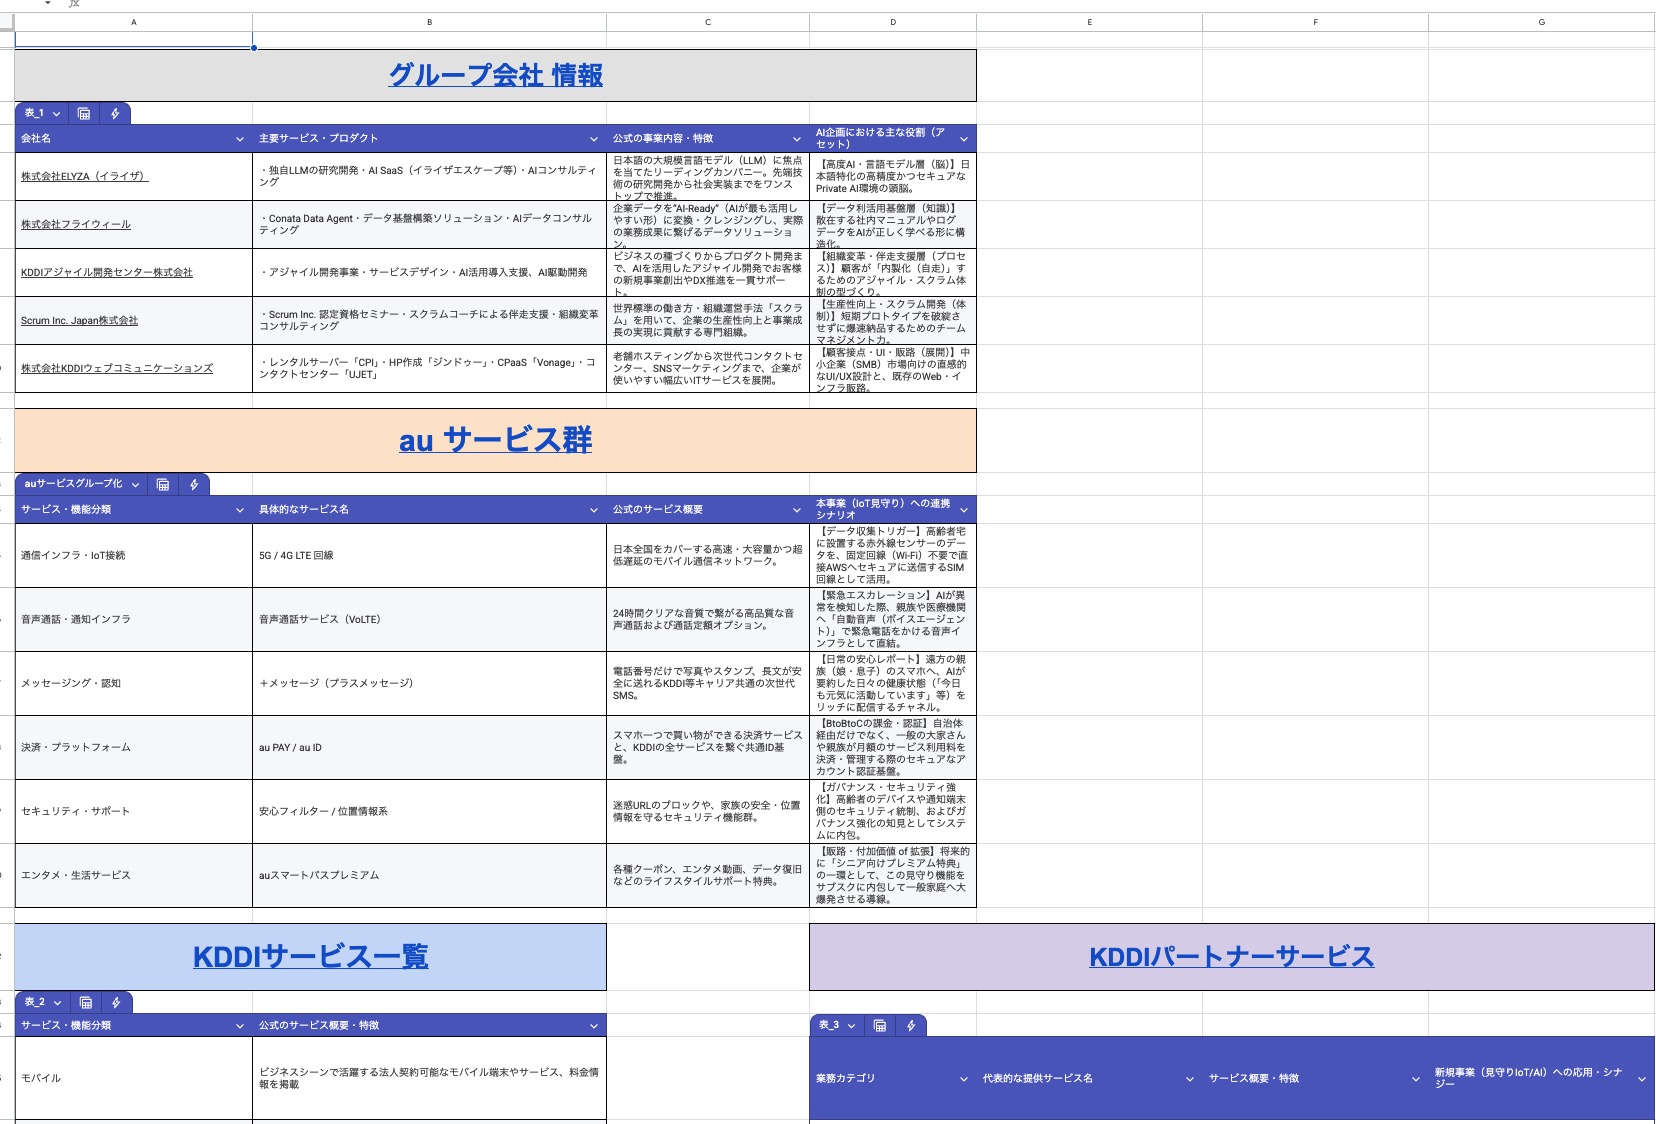Select the cell au PAY / au ID

(430, 748)
